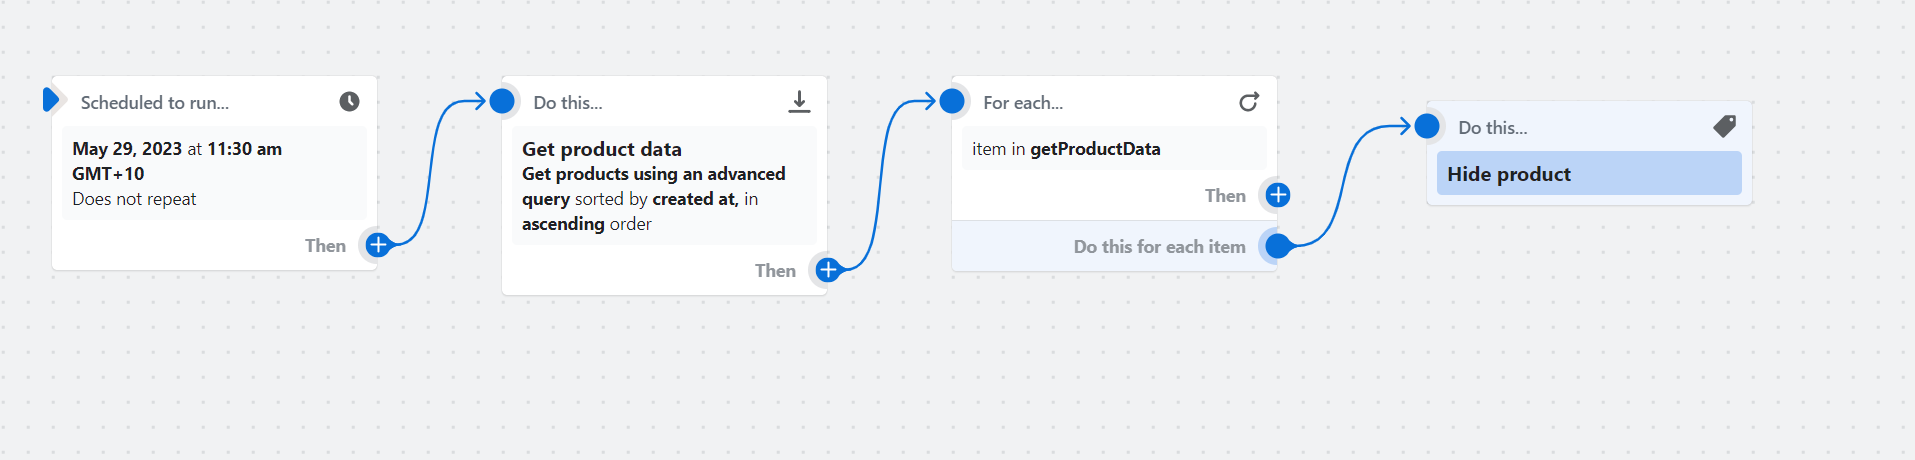Viewport: 1915px width, 460px height.
Task: Click Do this header on Hide product card
Action: tap(1493, 128)
